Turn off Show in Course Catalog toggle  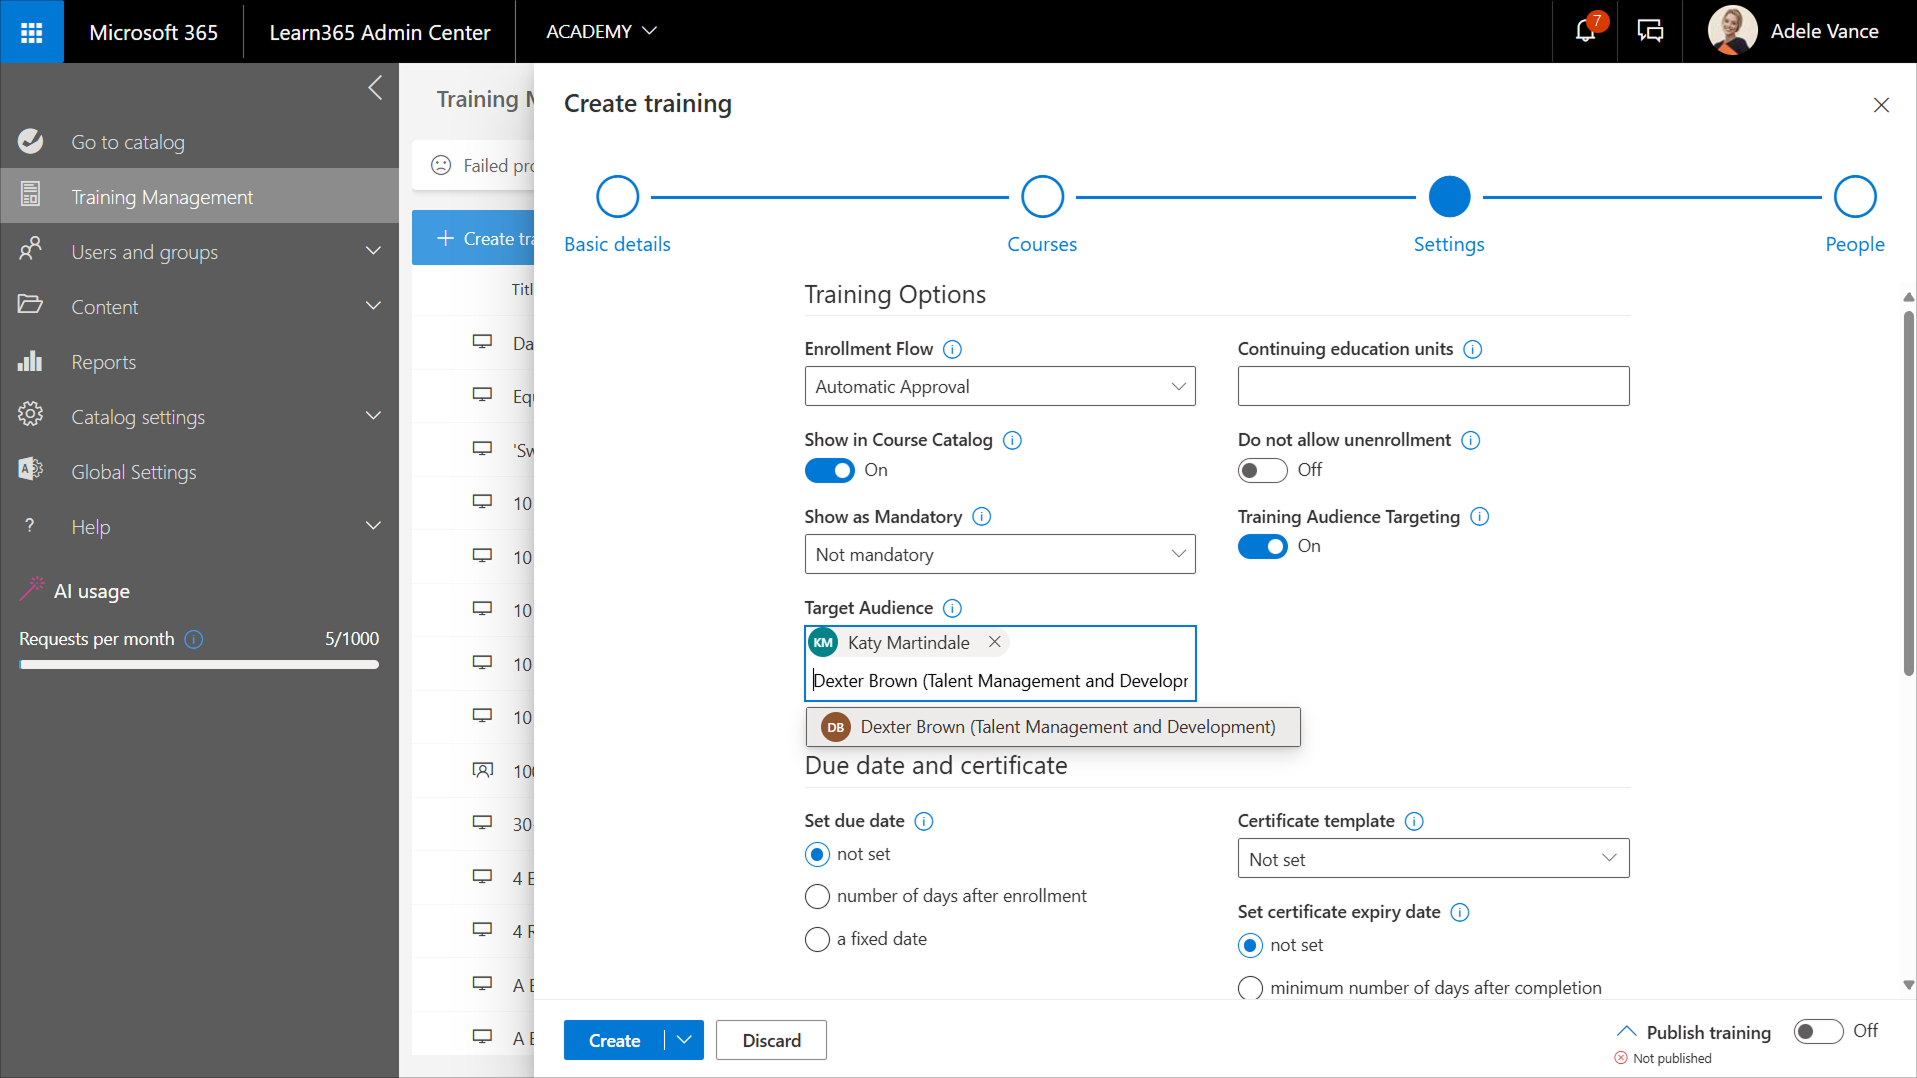pos(829,470)
